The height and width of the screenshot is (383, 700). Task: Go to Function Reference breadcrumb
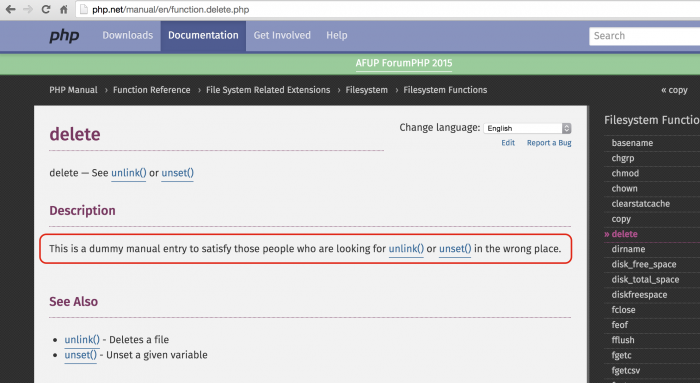151,90
